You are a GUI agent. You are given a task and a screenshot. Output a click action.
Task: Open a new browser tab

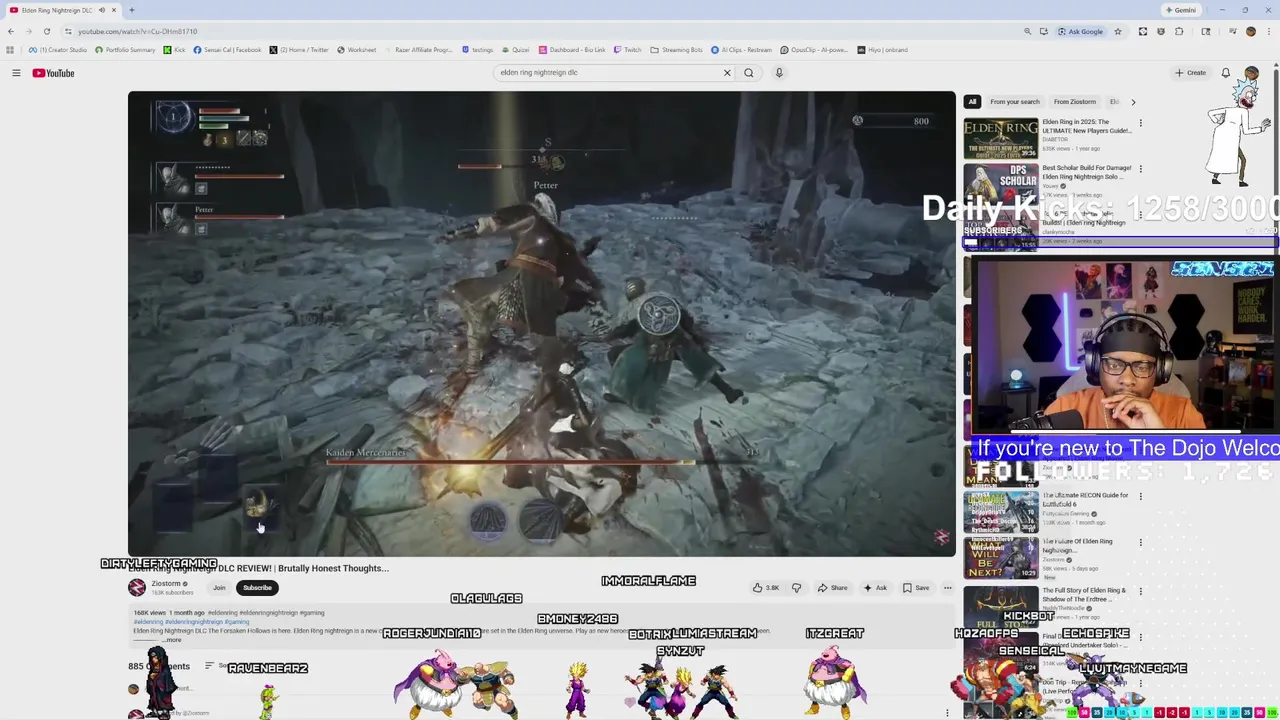(131, 10)
